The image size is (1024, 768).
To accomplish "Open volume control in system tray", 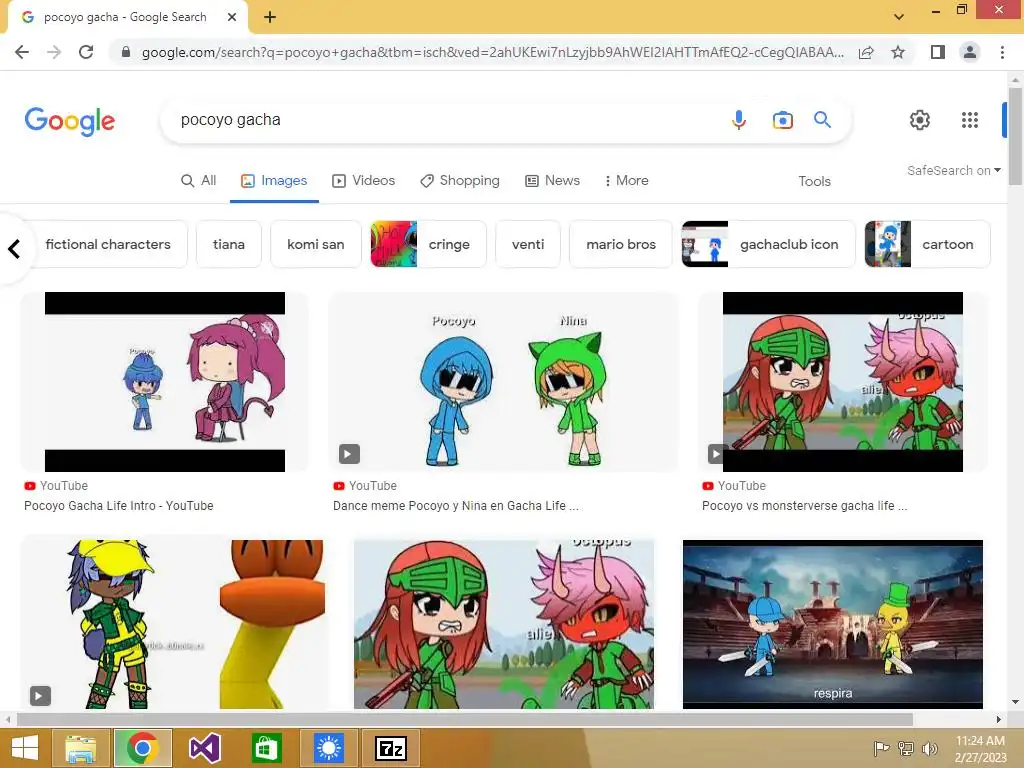I will 929,748.
